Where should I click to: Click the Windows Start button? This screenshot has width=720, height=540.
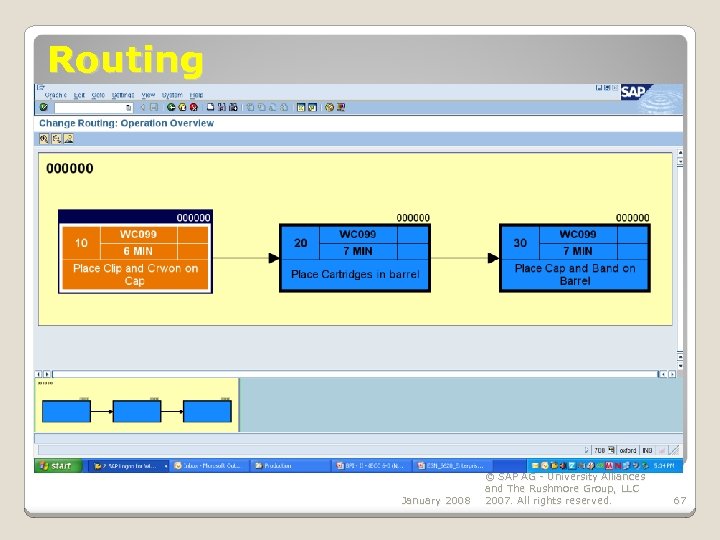pyautogui.click(x=58, y=466)
